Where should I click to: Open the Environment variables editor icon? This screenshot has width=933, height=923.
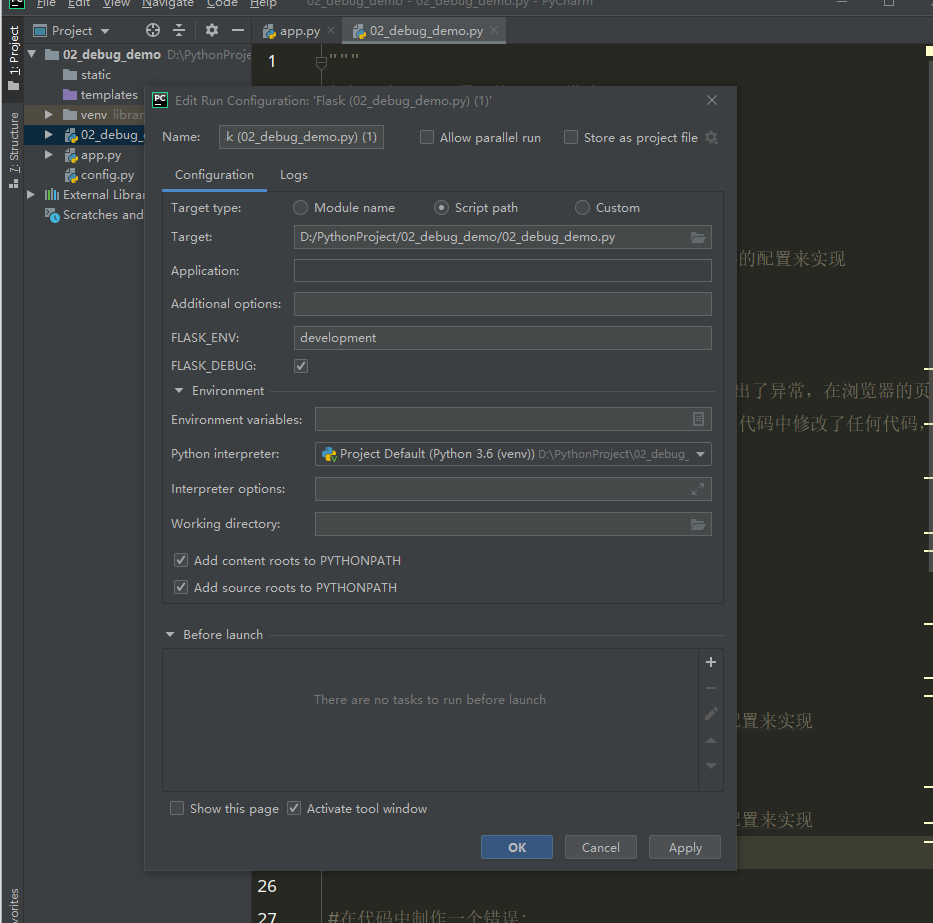pos(699,420)
